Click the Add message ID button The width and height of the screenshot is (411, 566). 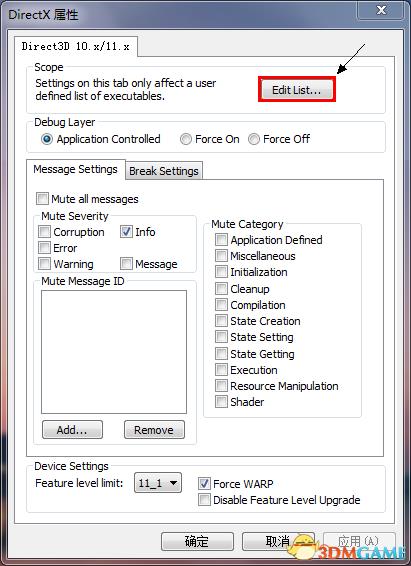(x=72, y=430)
